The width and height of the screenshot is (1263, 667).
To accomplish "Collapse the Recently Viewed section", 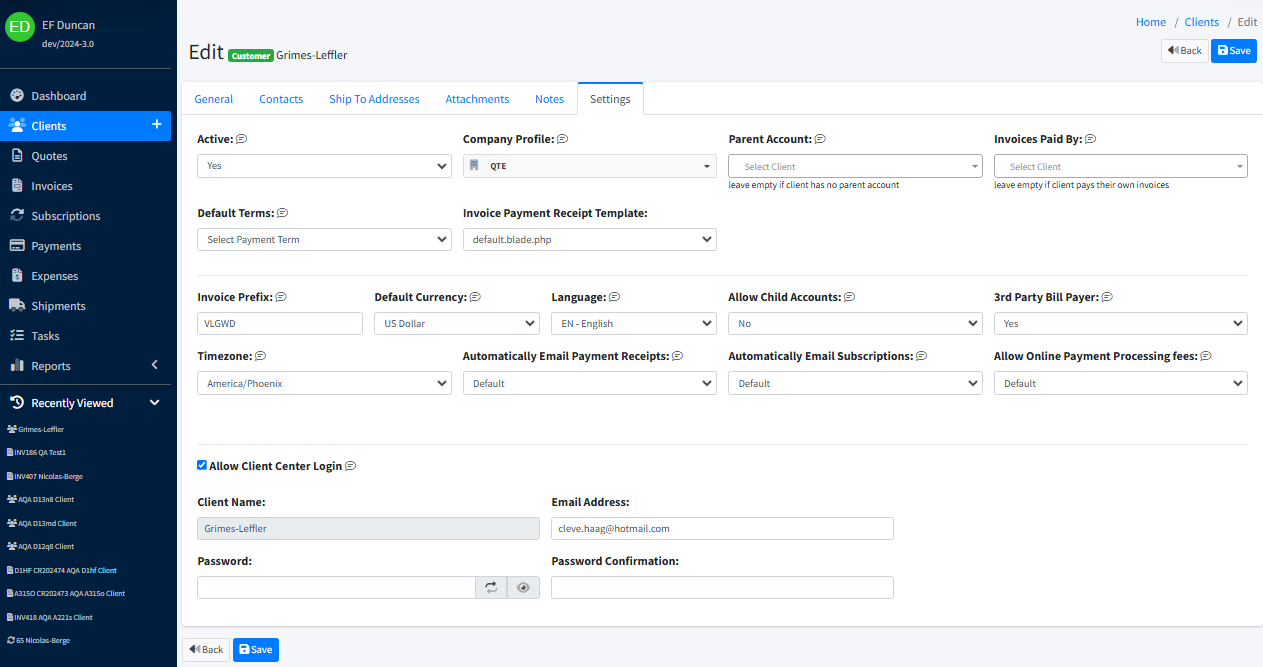I will pyautogui.click(x=154, y=403).
